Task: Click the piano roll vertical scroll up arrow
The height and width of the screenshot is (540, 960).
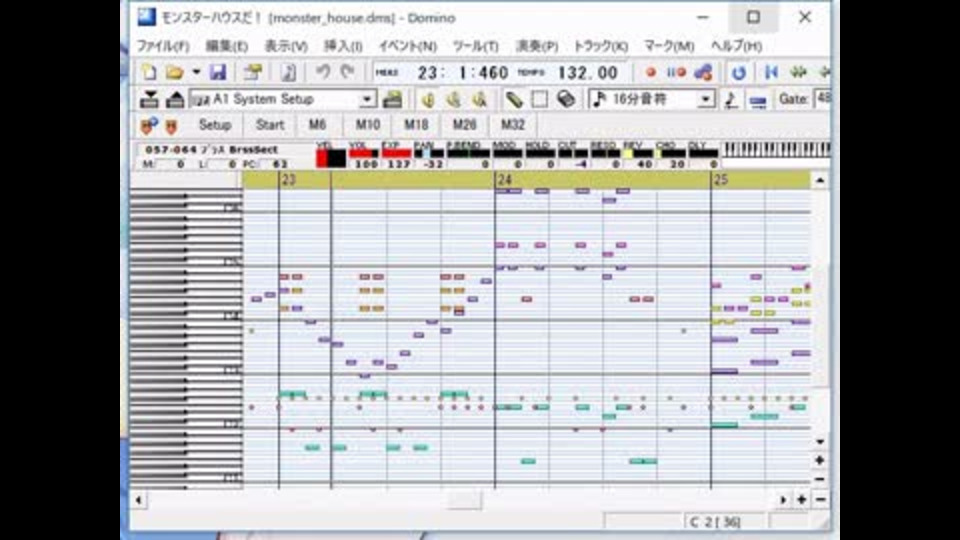Action: 820,180
